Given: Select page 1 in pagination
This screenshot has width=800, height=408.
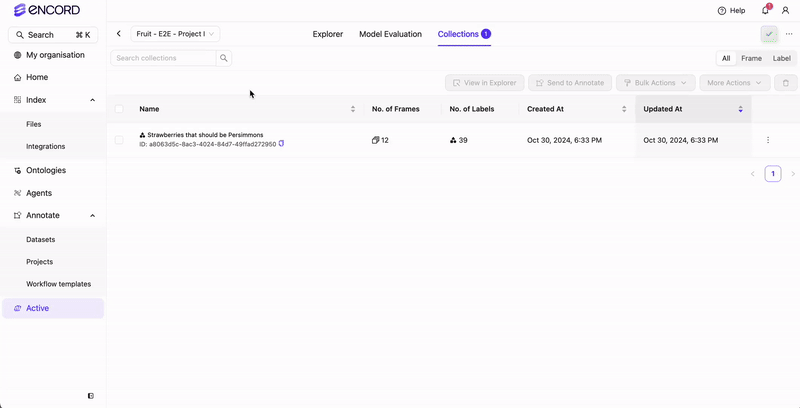Looking at the screenshot, I should [773, 174].
